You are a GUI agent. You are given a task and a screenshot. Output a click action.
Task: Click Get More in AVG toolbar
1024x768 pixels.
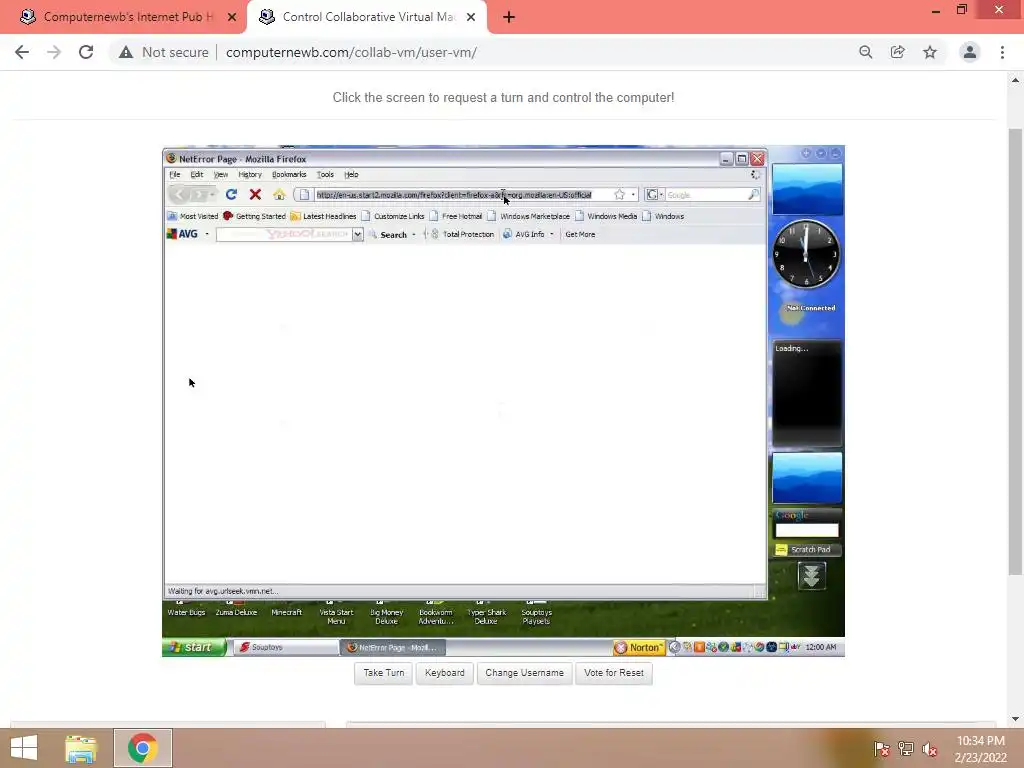click(580, 234)
